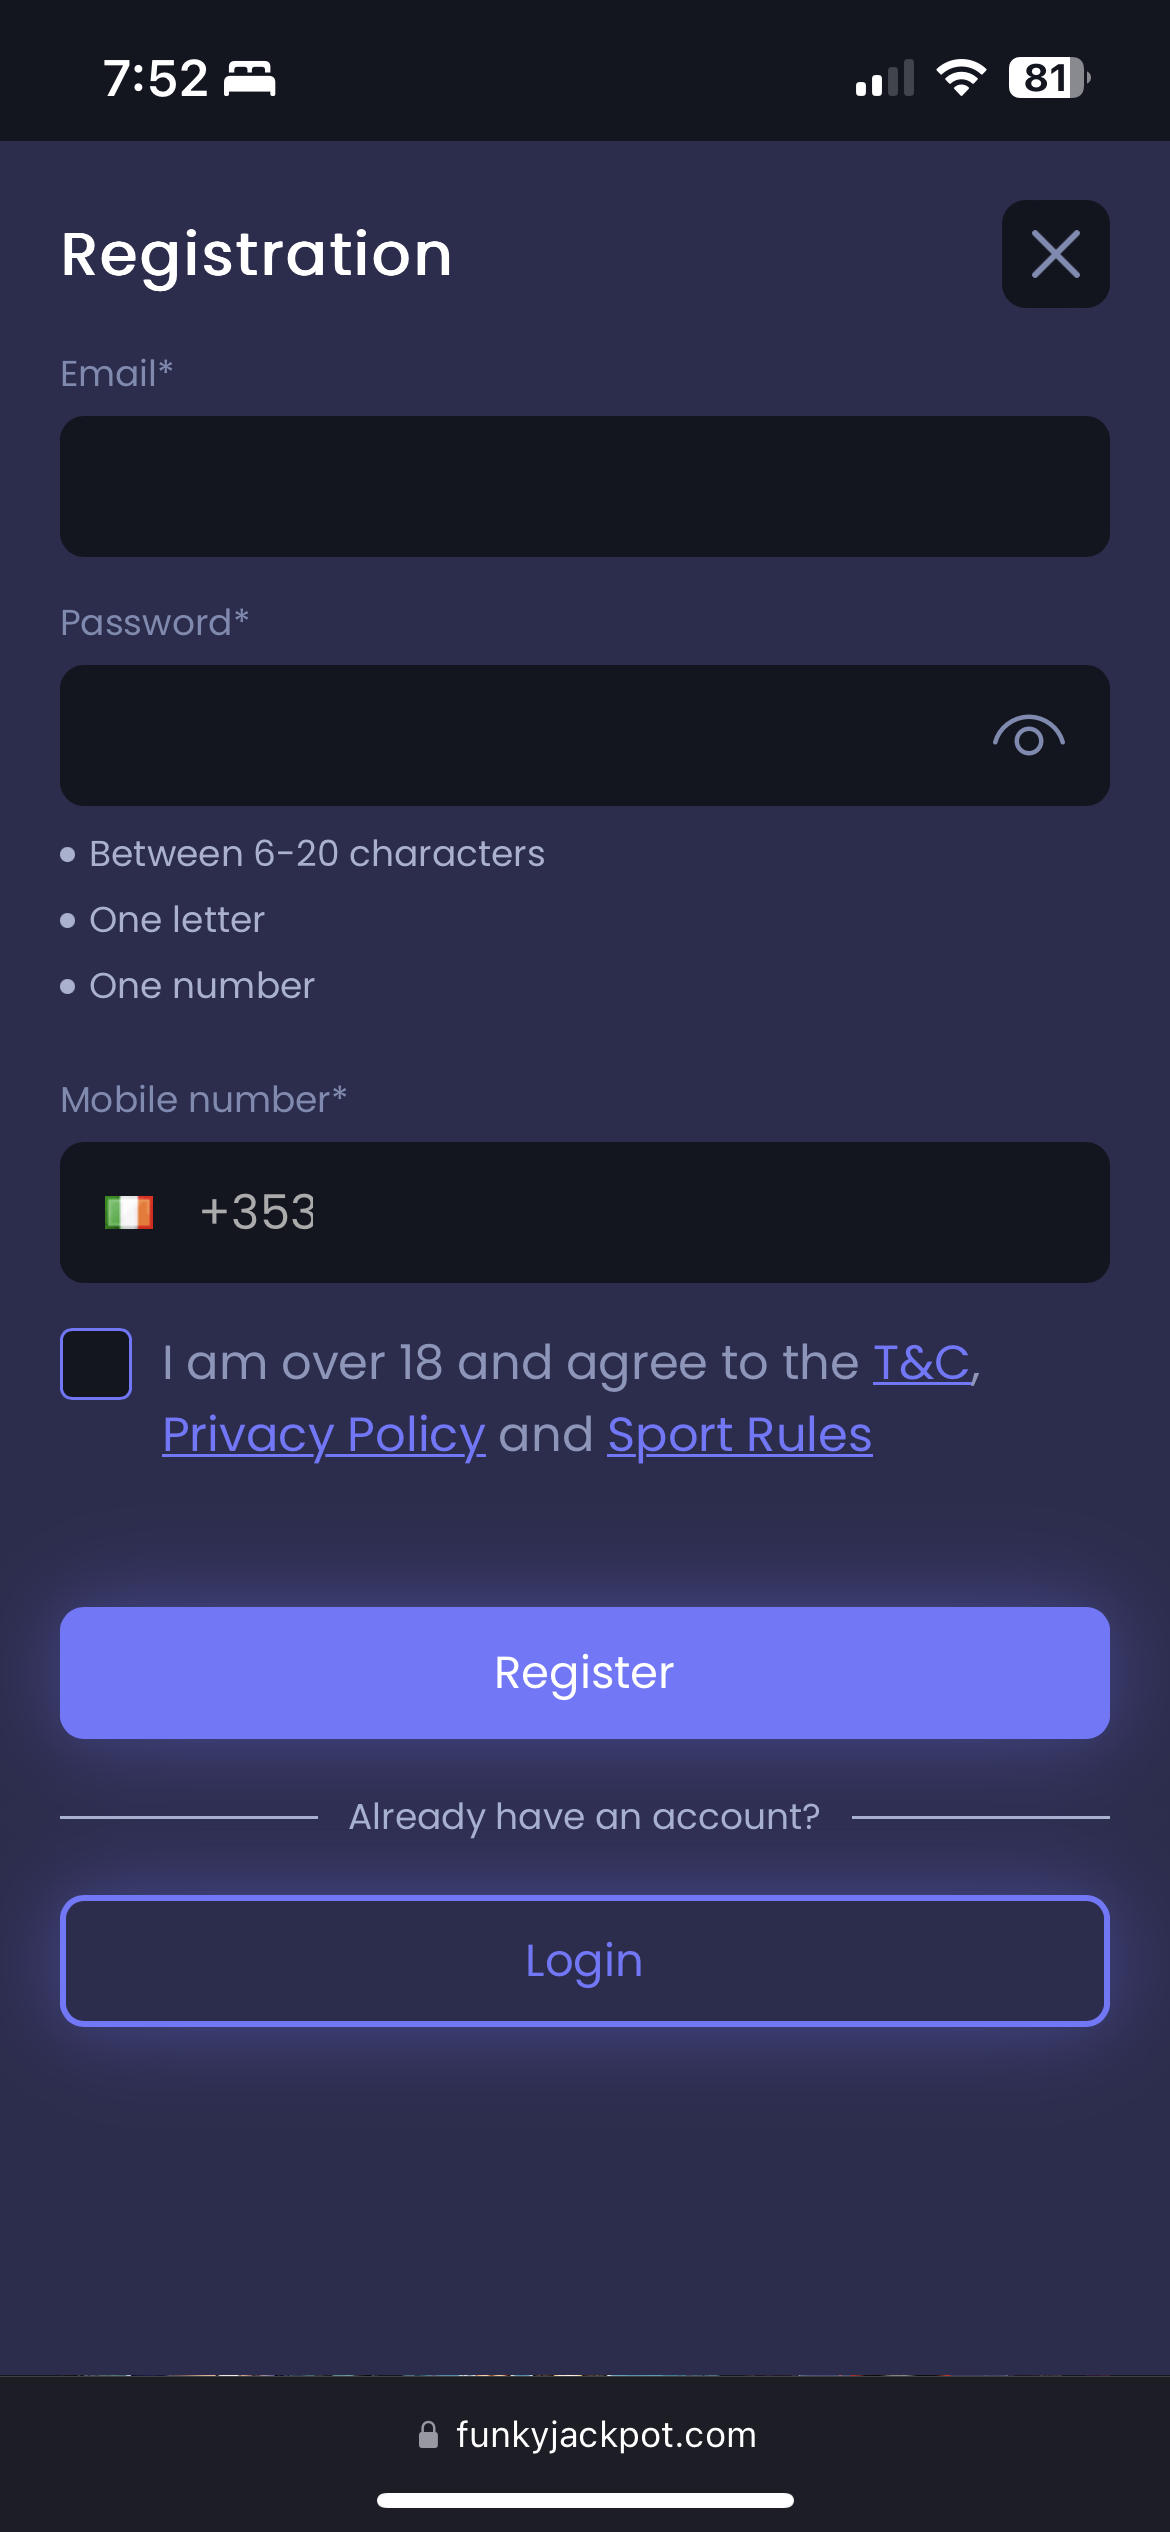
Task: Tap the +353 country dial code
Action: [257, 1212]
